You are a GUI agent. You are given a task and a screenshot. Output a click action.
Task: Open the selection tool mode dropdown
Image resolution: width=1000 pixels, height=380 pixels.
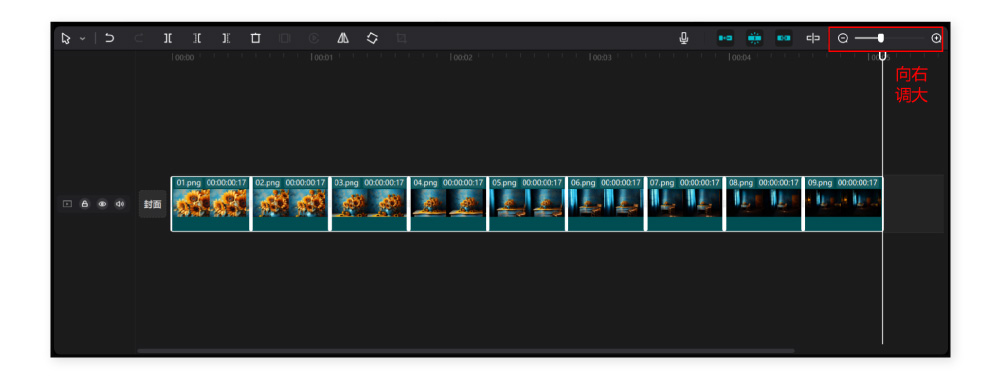(x=82, y=39)
